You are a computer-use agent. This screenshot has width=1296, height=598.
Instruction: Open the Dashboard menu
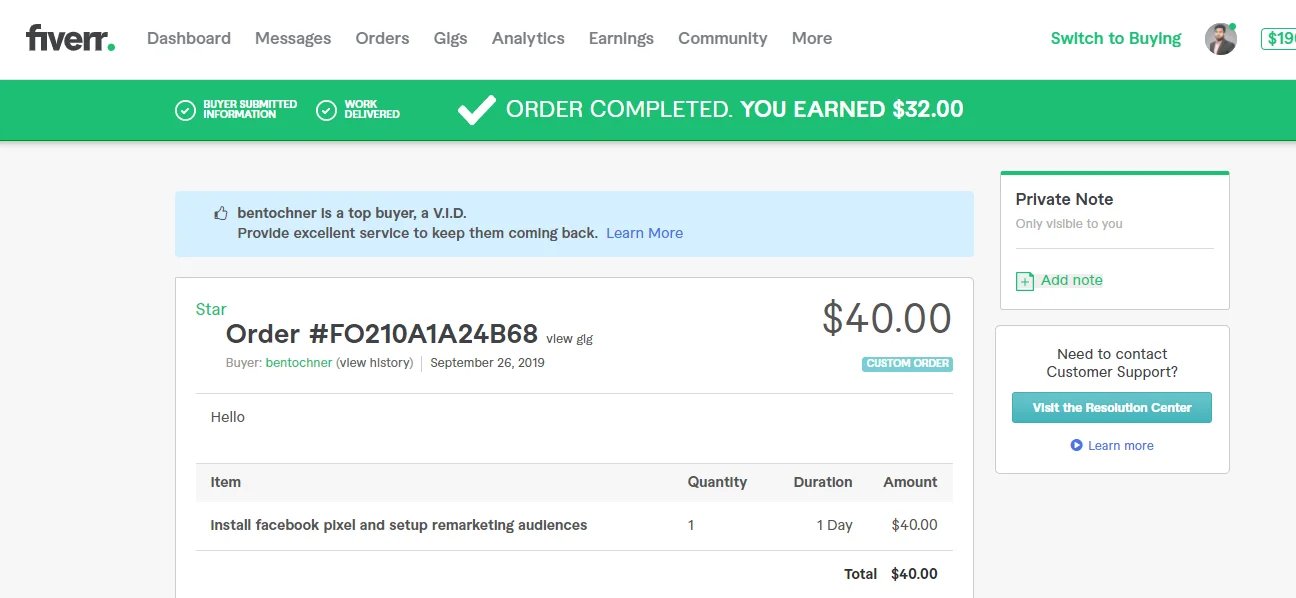189,38
